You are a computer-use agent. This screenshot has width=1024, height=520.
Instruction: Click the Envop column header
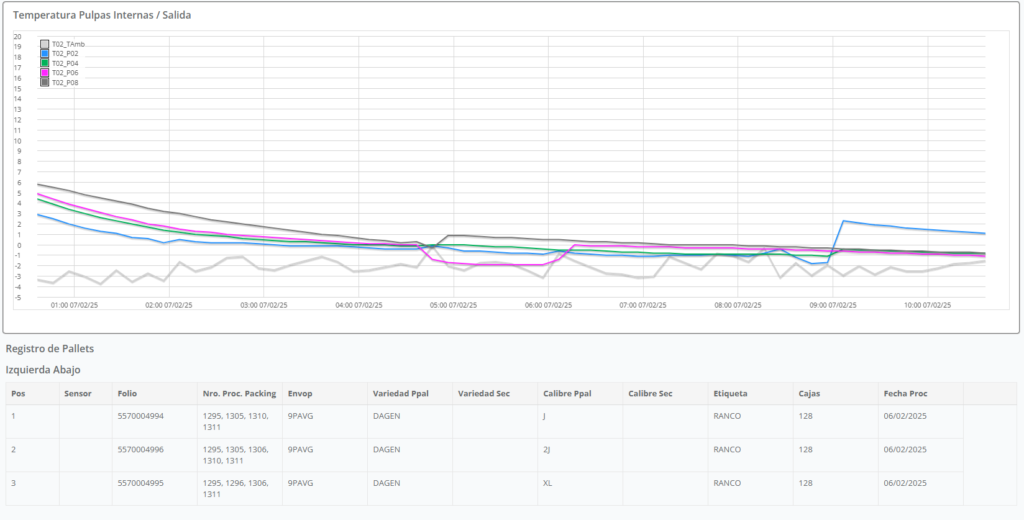[300, 393]
